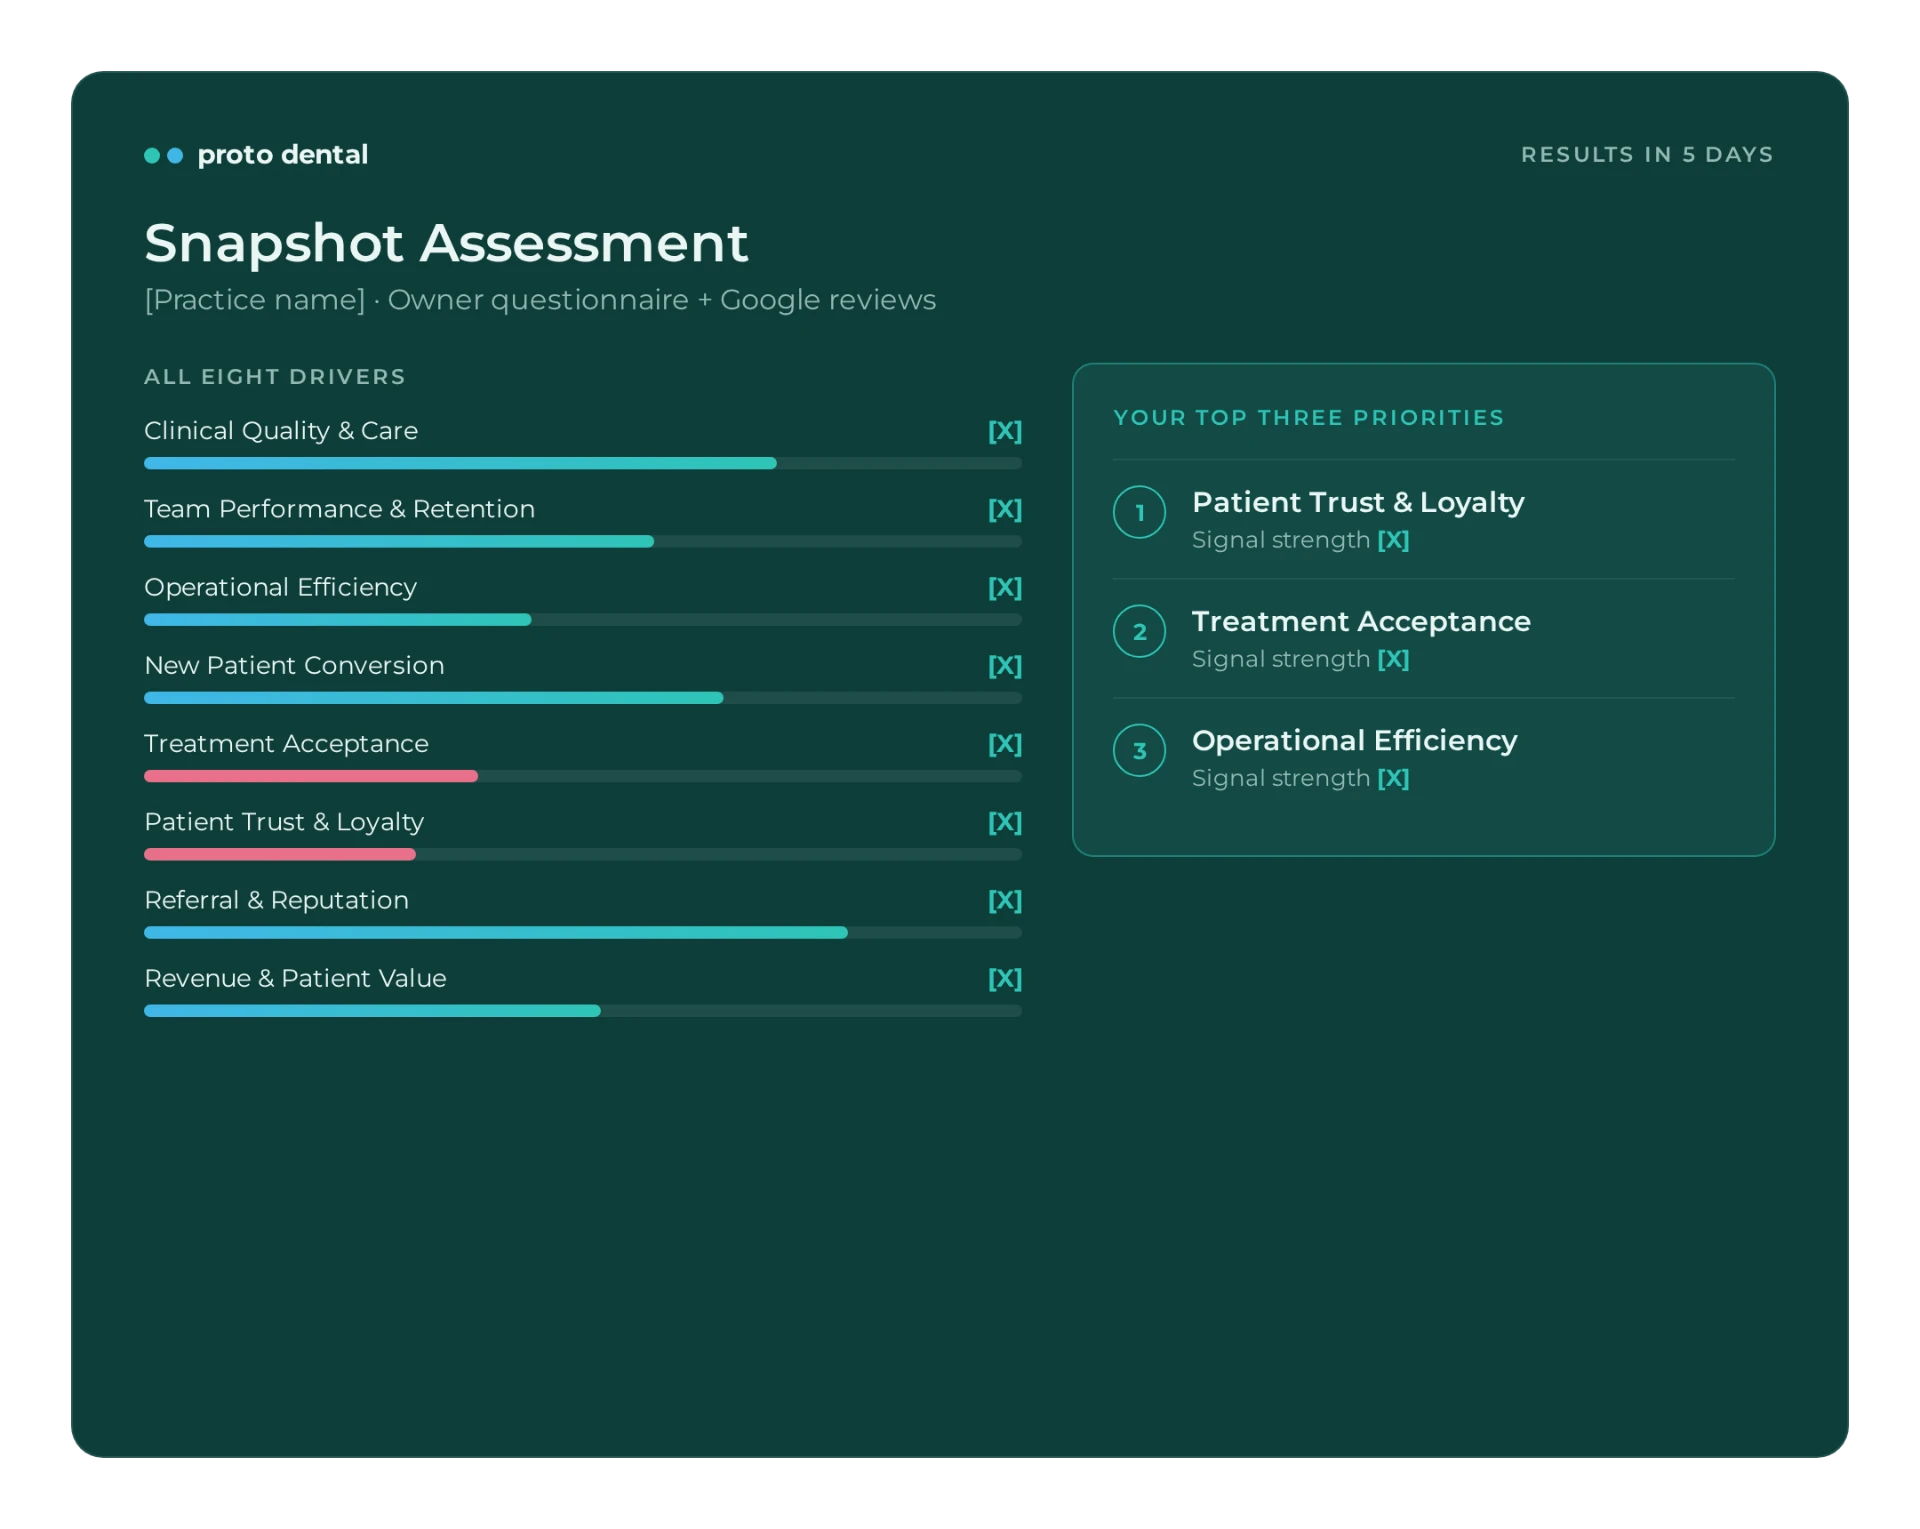Click the "RESULTS IN 5 DAYS" label
The image size is (1920, 1529).
click(x=1647, y=155)
